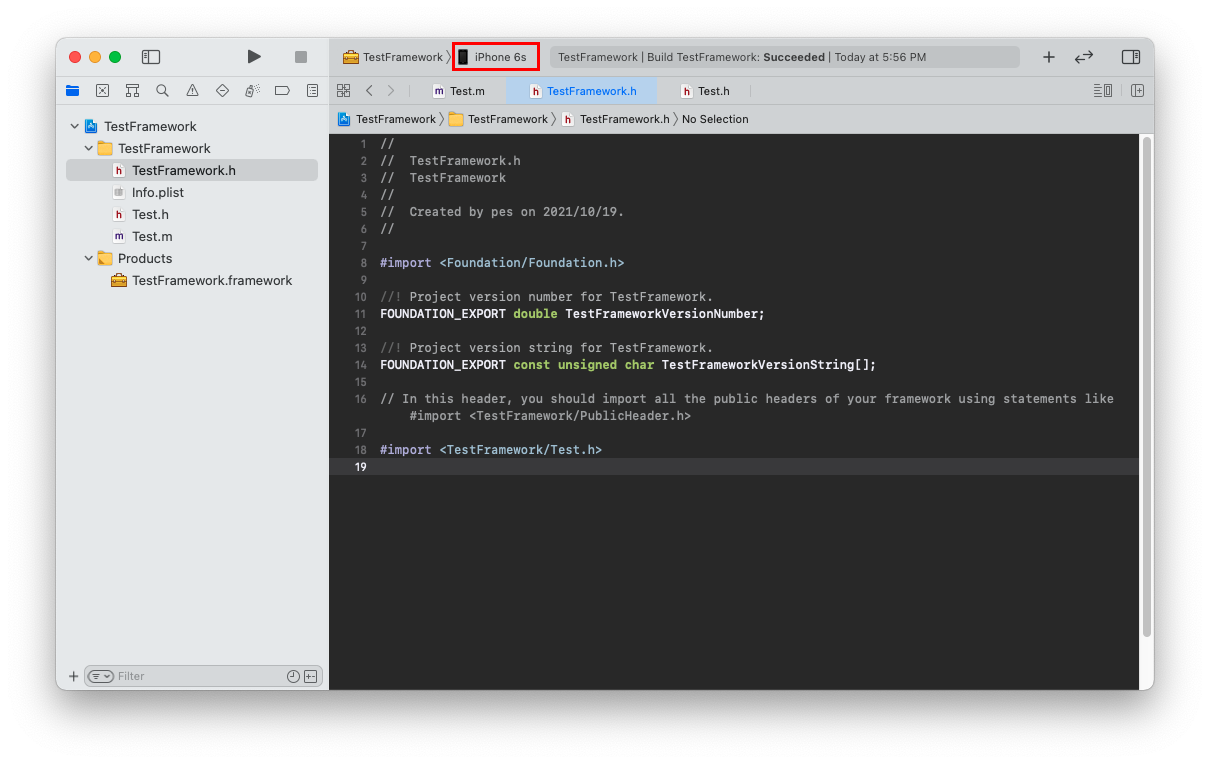Click line number 19 in gutter

click(360, 467)
